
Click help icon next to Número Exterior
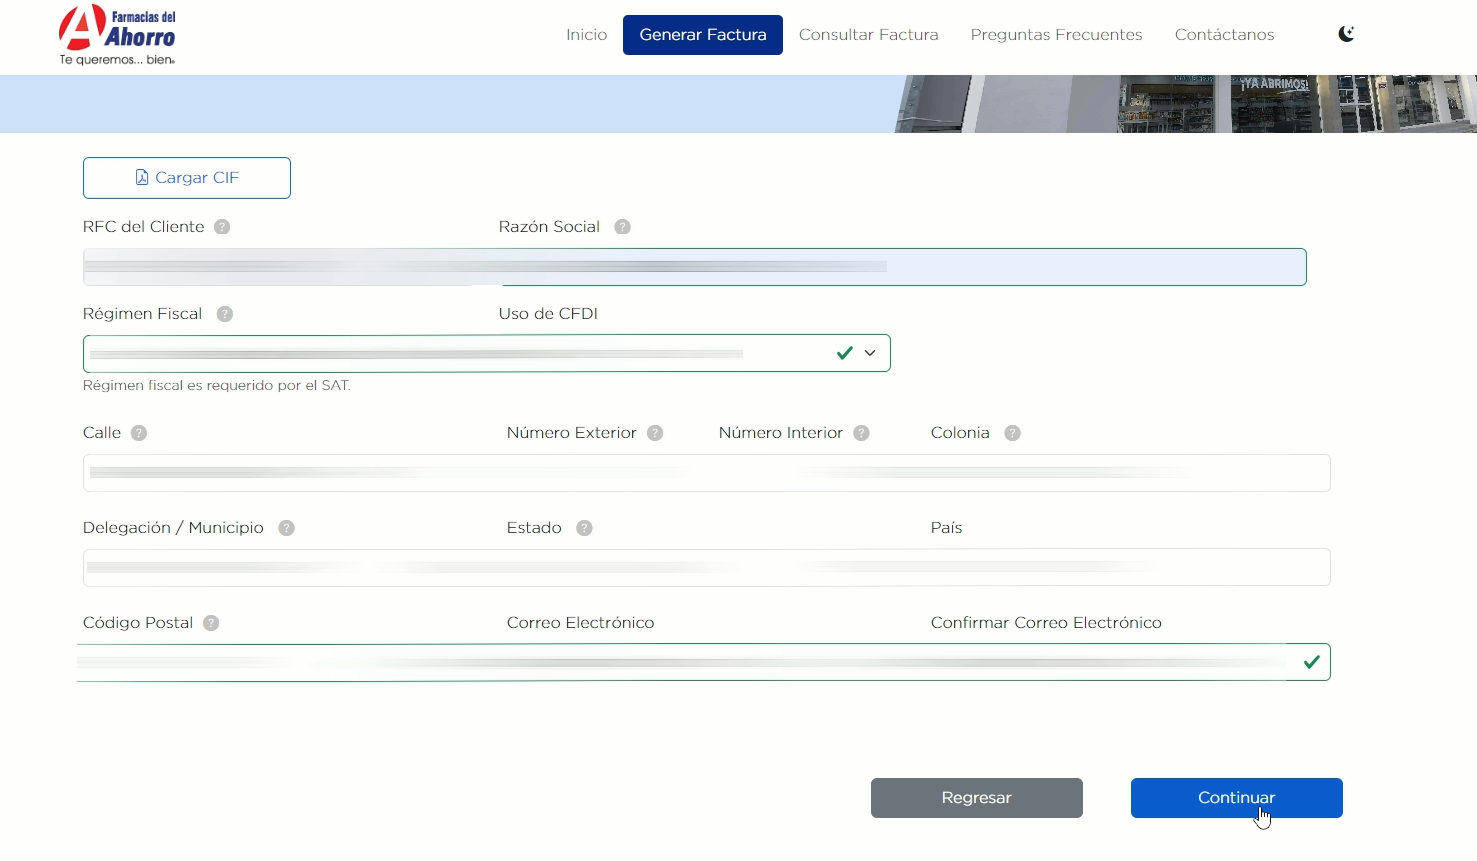coord(655,433)
